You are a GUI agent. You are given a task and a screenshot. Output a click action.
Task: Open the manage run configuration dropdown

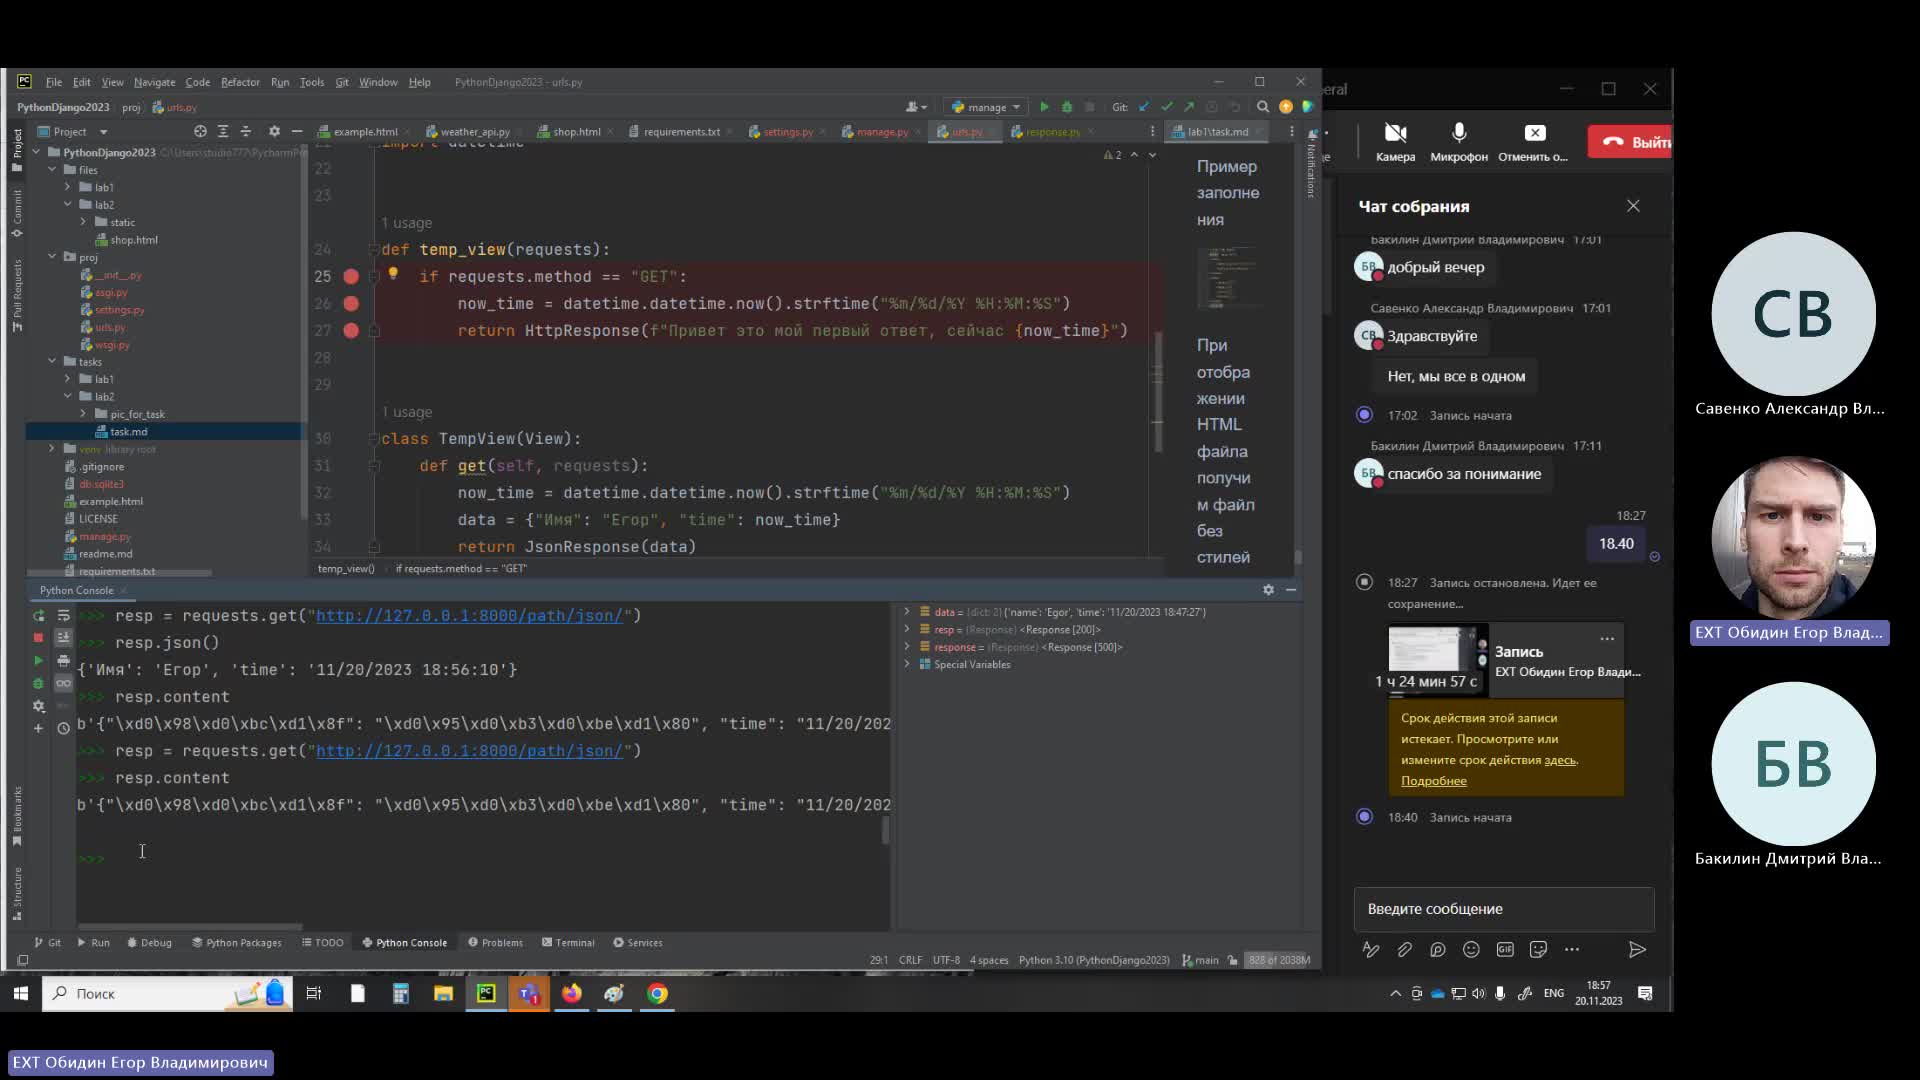pyautogui.click(x=986, y=107)
